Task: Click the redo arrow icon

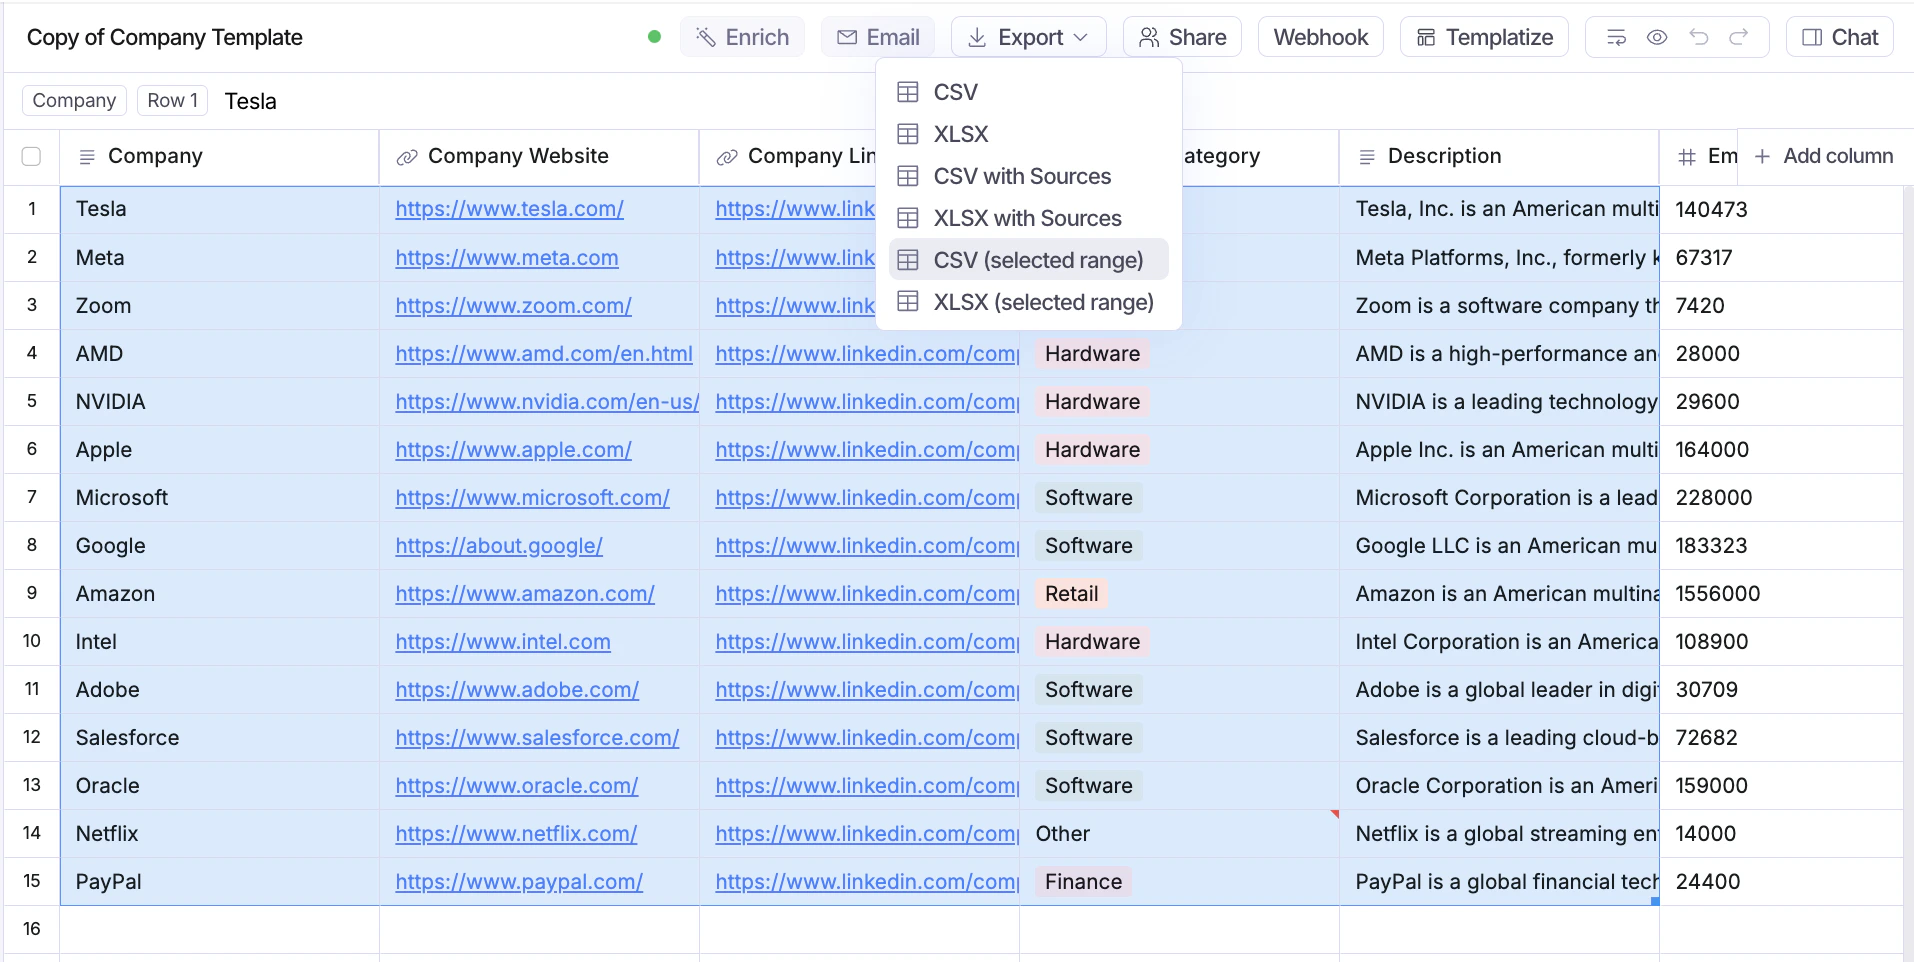Action: click(x=1739, y=37)
